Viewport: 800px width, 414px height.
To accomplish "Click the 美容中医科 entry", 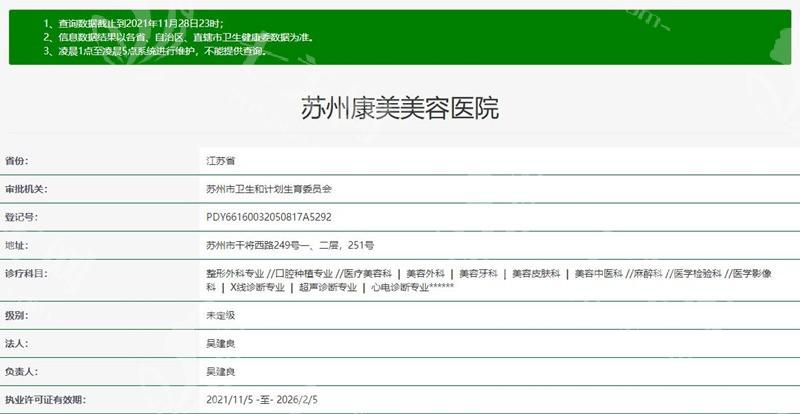I will coord(598,274).
